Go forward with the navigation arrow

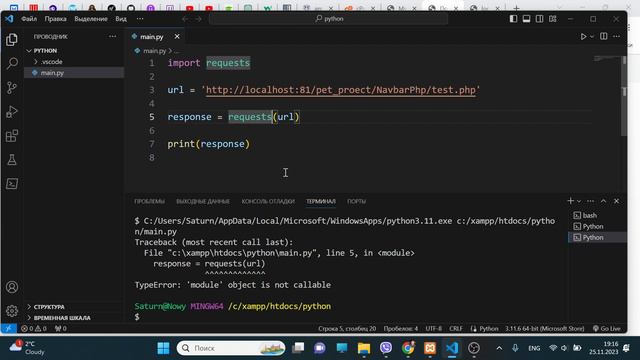(198, 19)
